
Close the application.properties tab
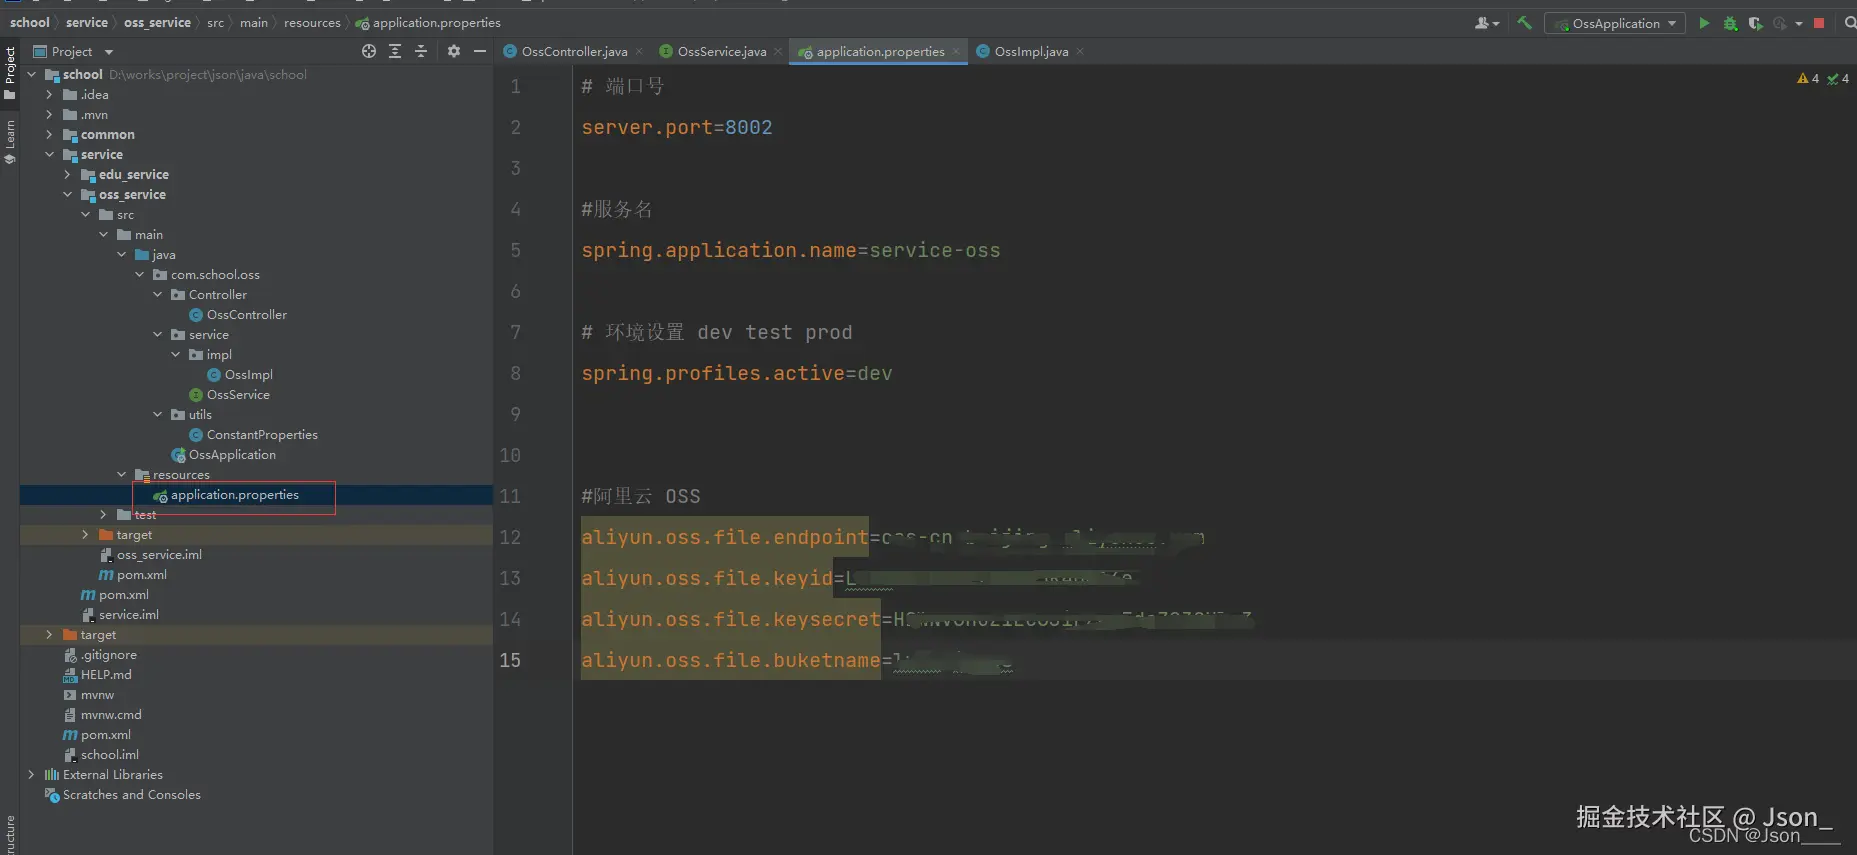[956, 51]
